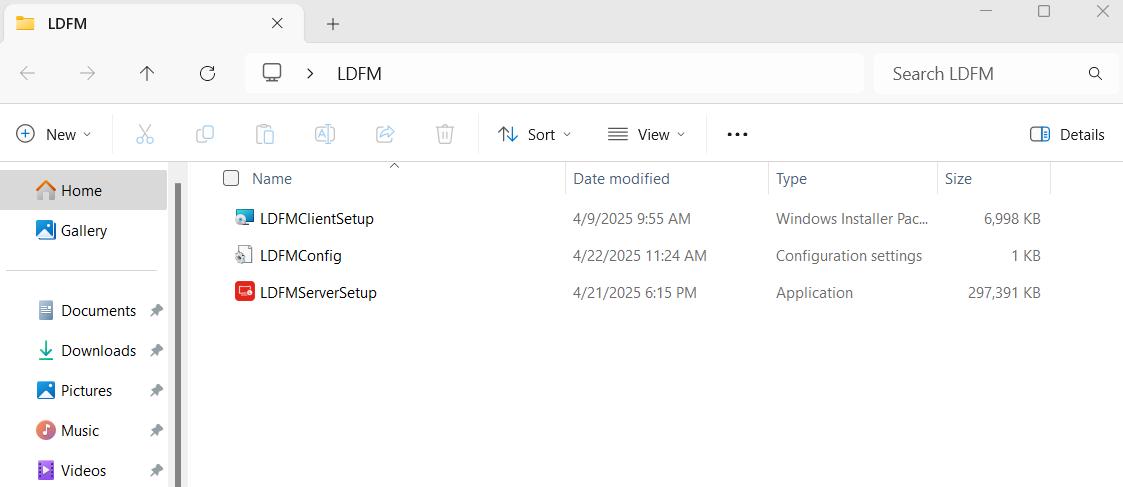The height and width of the screenshot is (487, 1123).
Task: Click the Paste clipboard icon
Action: (x=265, y=134)
